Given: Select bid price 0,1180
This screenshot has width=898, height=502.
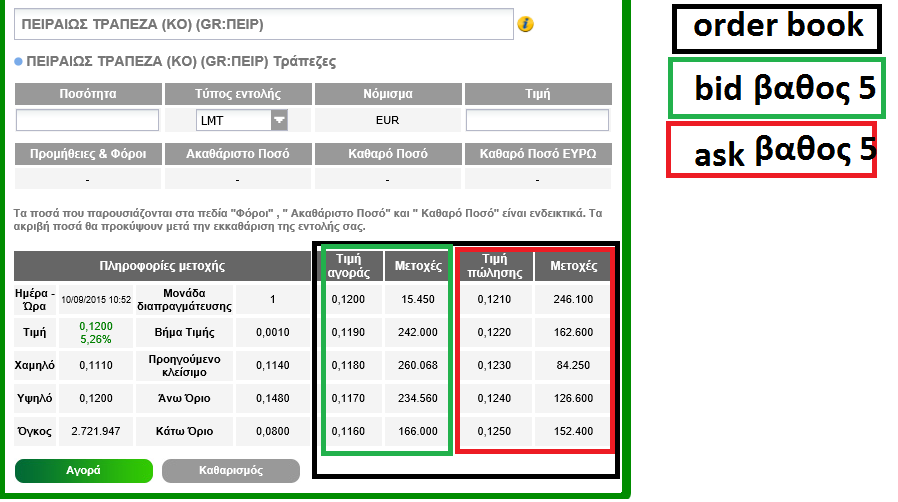Looking at the screenshot, I should coord(348,365).
